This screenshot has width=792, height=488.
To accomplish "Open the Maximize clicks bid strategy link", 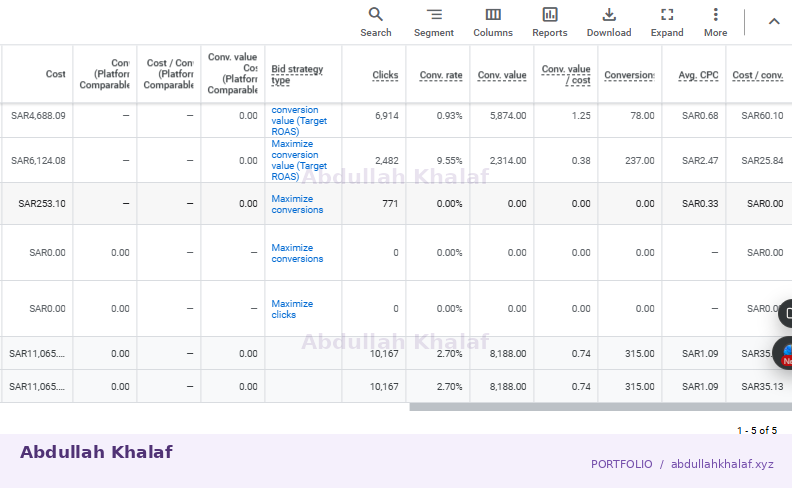I will pos(292,309).
